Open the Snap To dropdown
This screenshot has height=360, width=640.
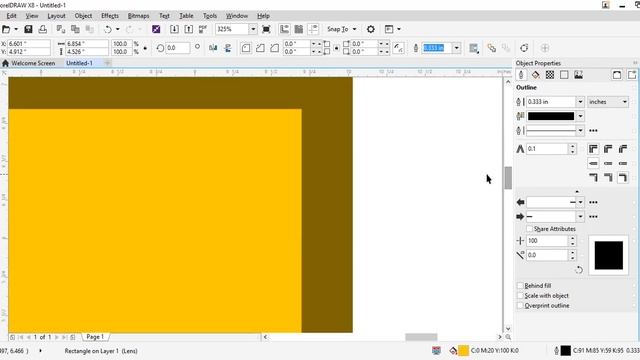(354, 29)
